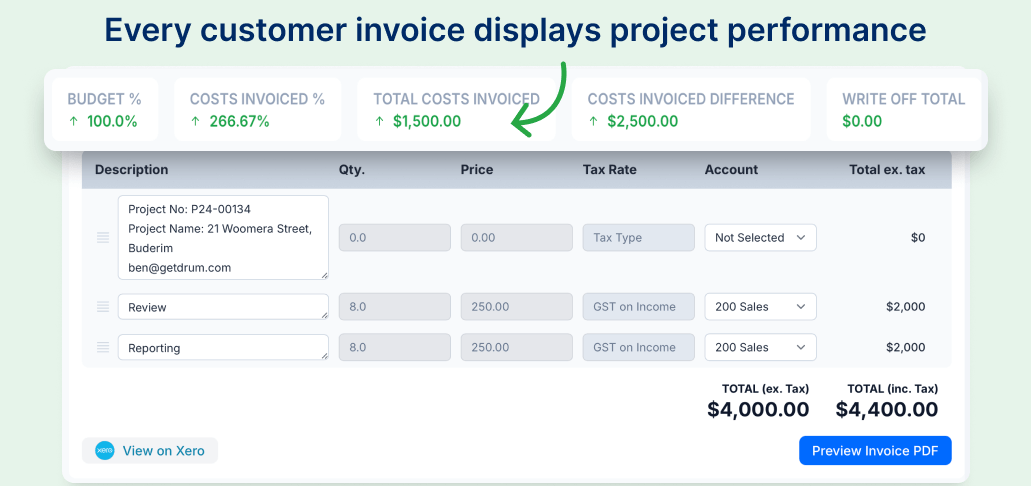Image resolution: width=1031 pixels, height=486 pixels.
Task: Click the TOTAL COSTS INVOICED label
Action: point(457,99)
